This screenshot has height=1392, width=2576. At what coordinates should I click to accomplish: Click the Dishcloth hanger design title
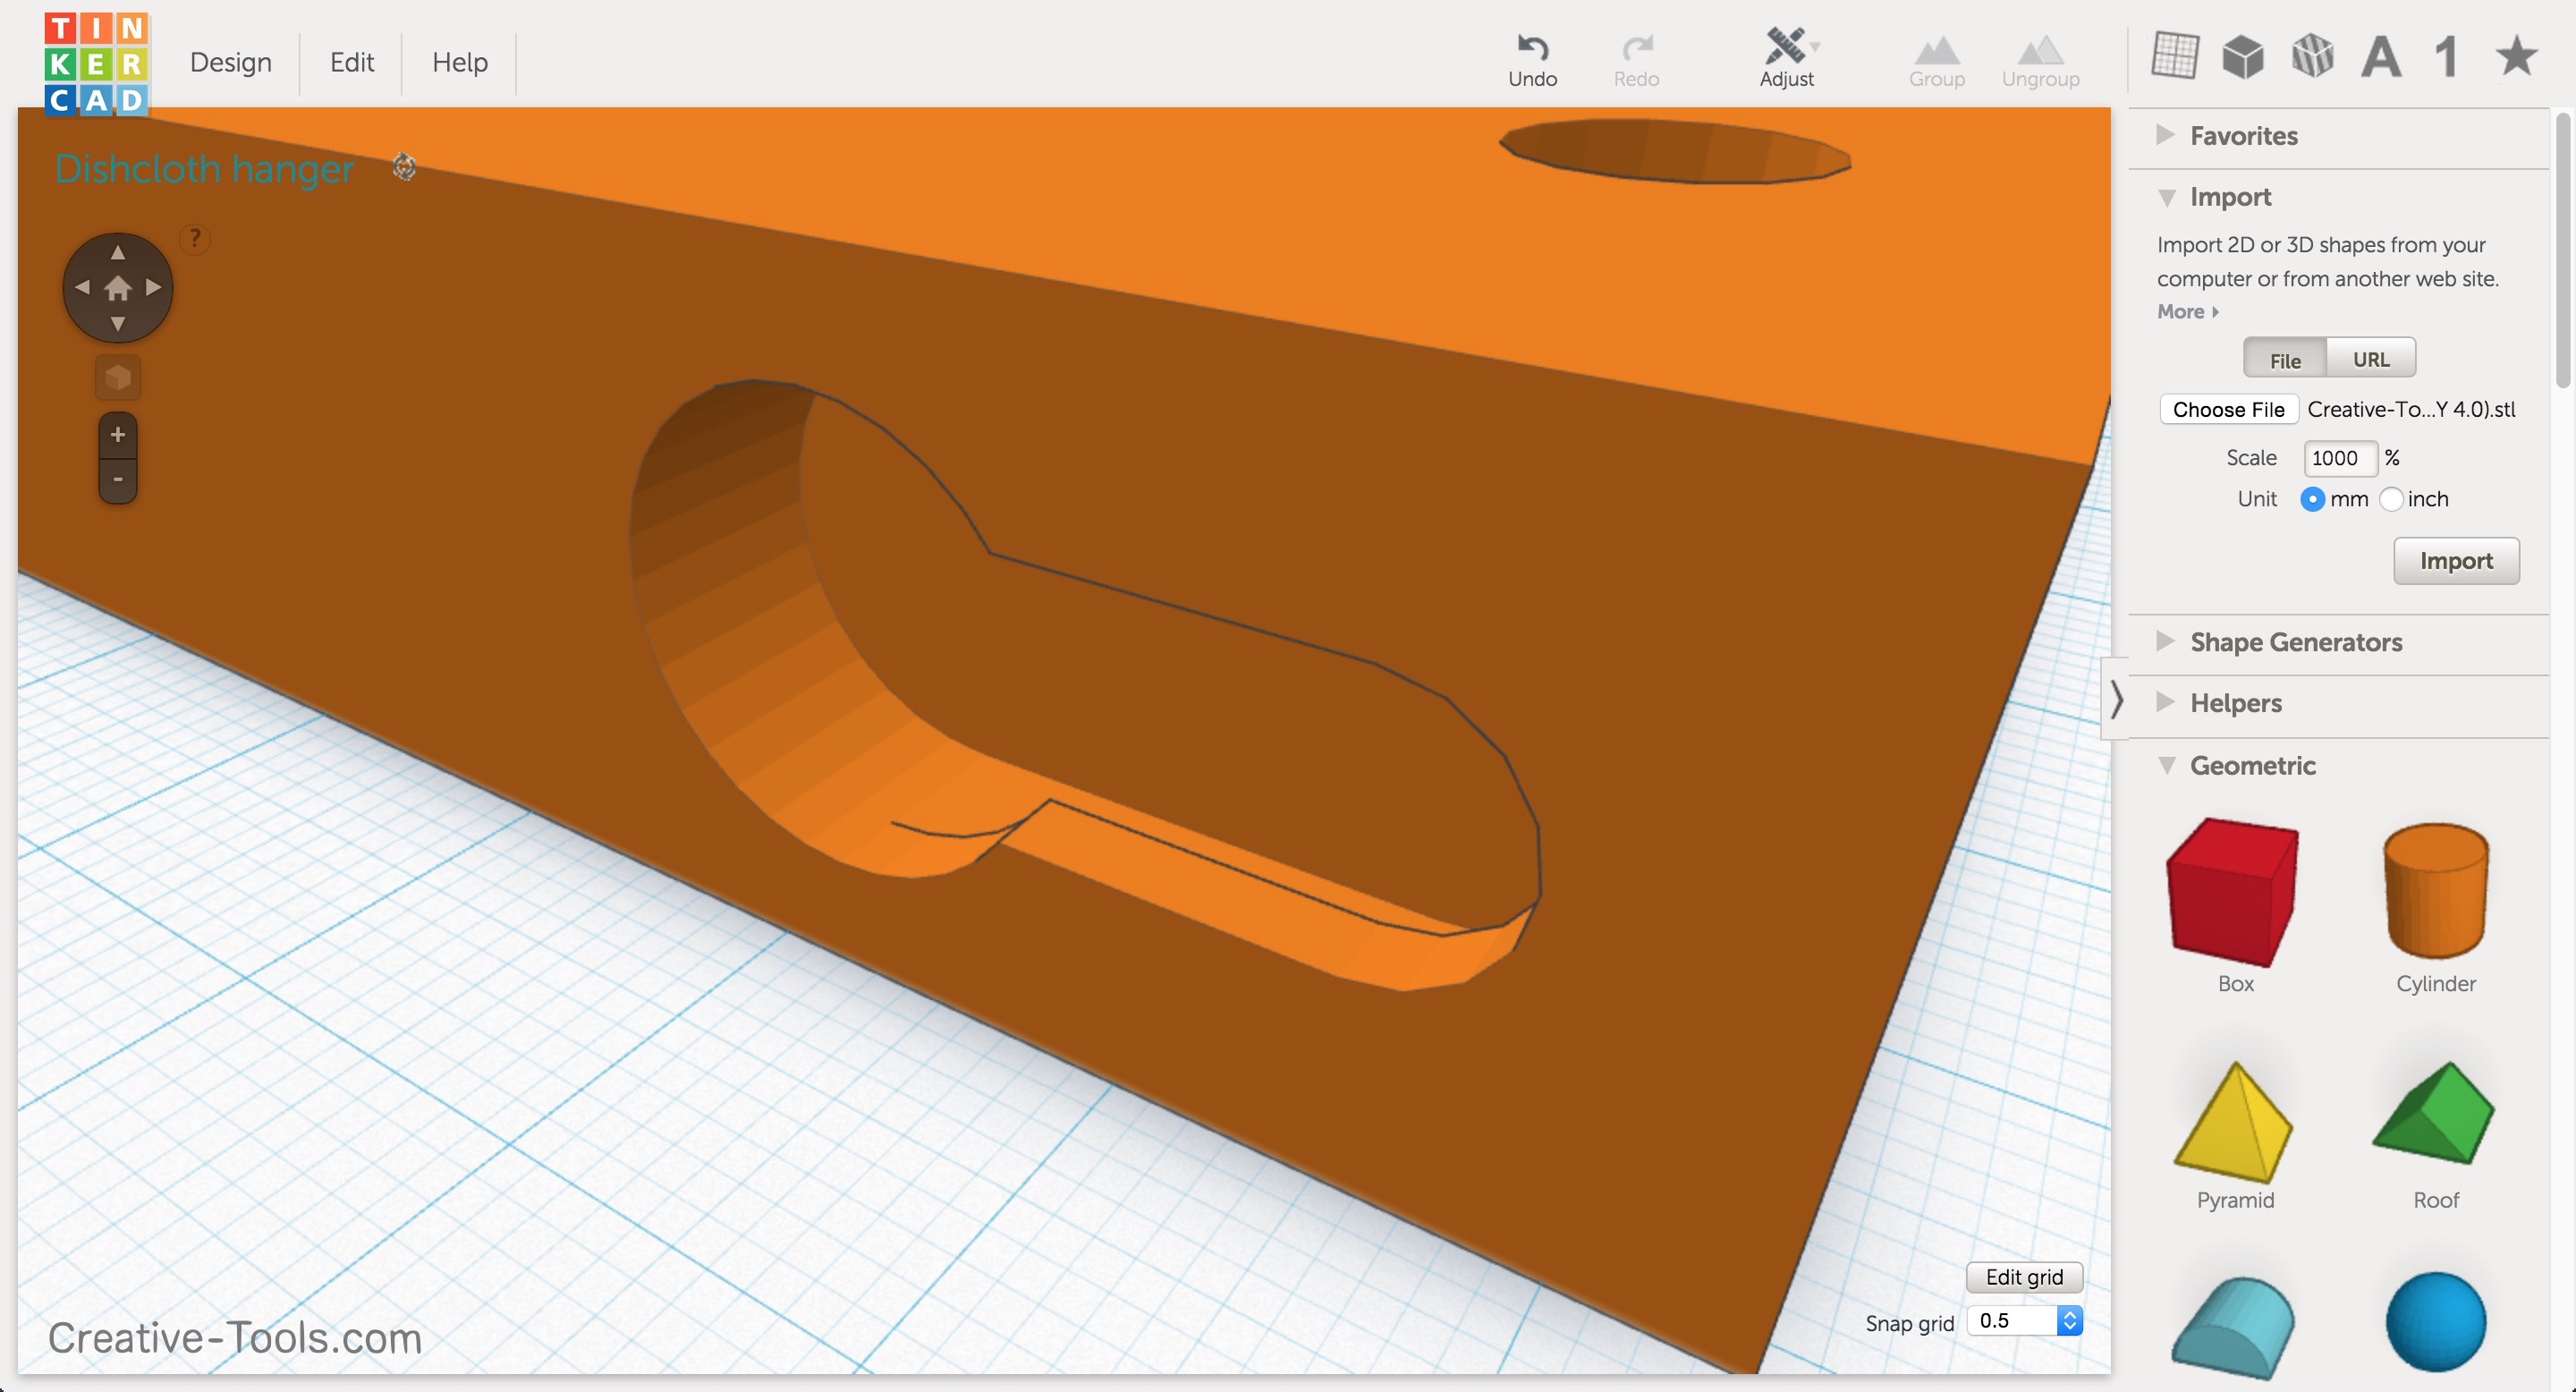(204, 169)
